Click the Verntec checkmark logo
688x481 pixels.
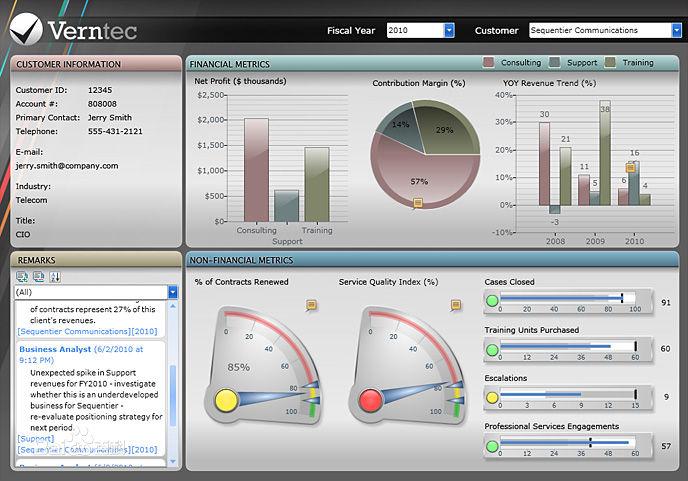tap(27, 29)
